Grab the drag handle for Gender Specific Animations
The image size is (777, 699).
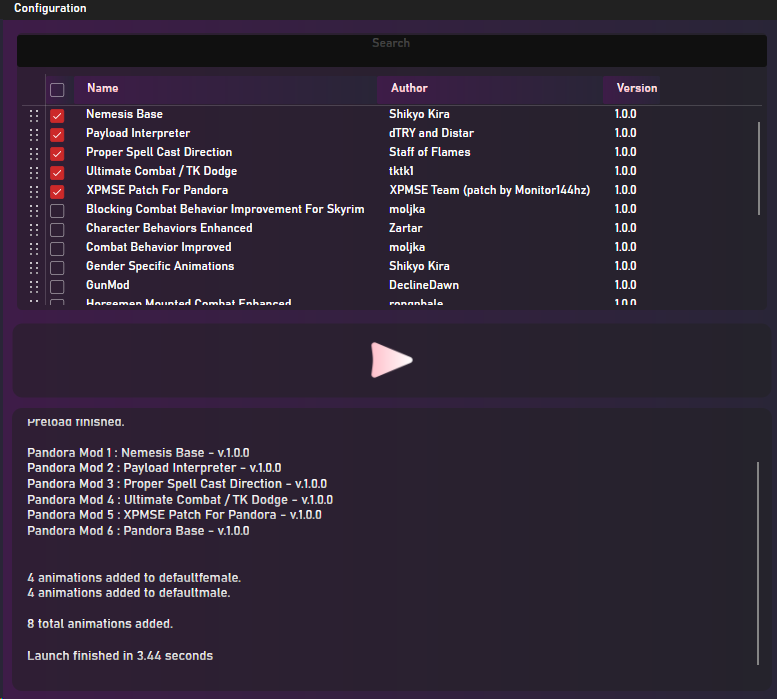tap(34, 268)
